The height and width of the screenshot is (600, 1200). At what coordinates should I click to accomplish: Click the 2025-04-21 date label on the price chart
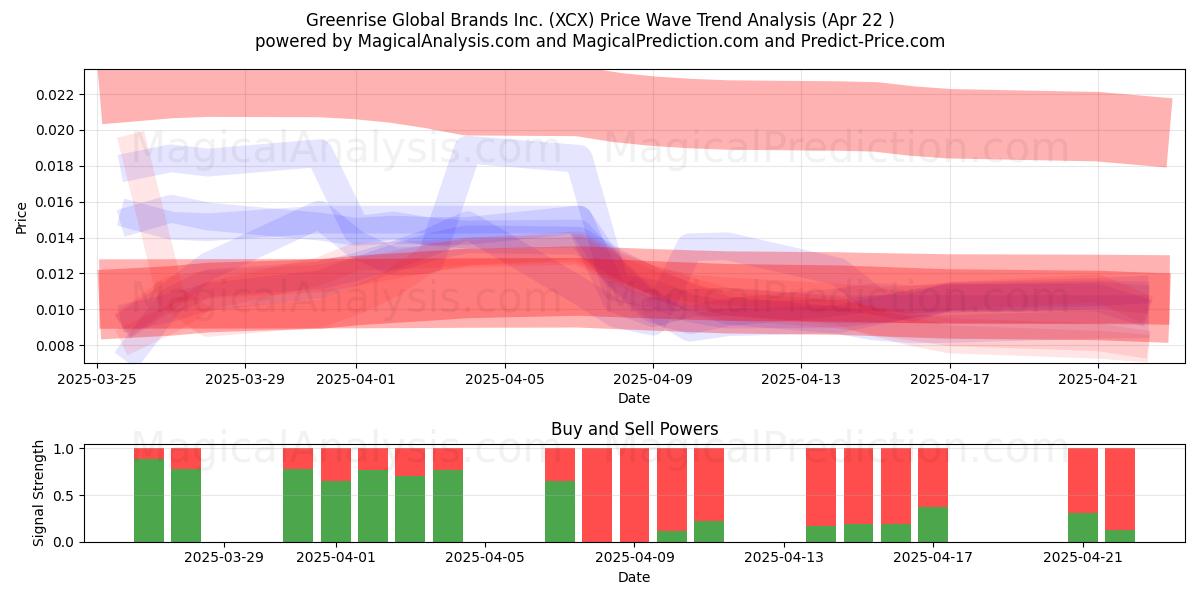(x=1099, y=379)
